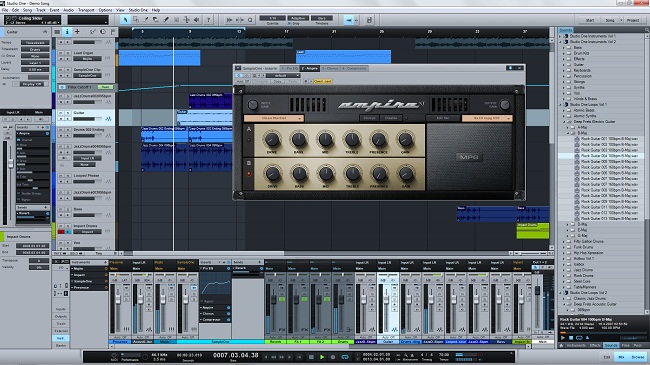Click the Stomps button in Ampire
The image size is (650, 365).
pyautogui.click(x=369, y=118)
